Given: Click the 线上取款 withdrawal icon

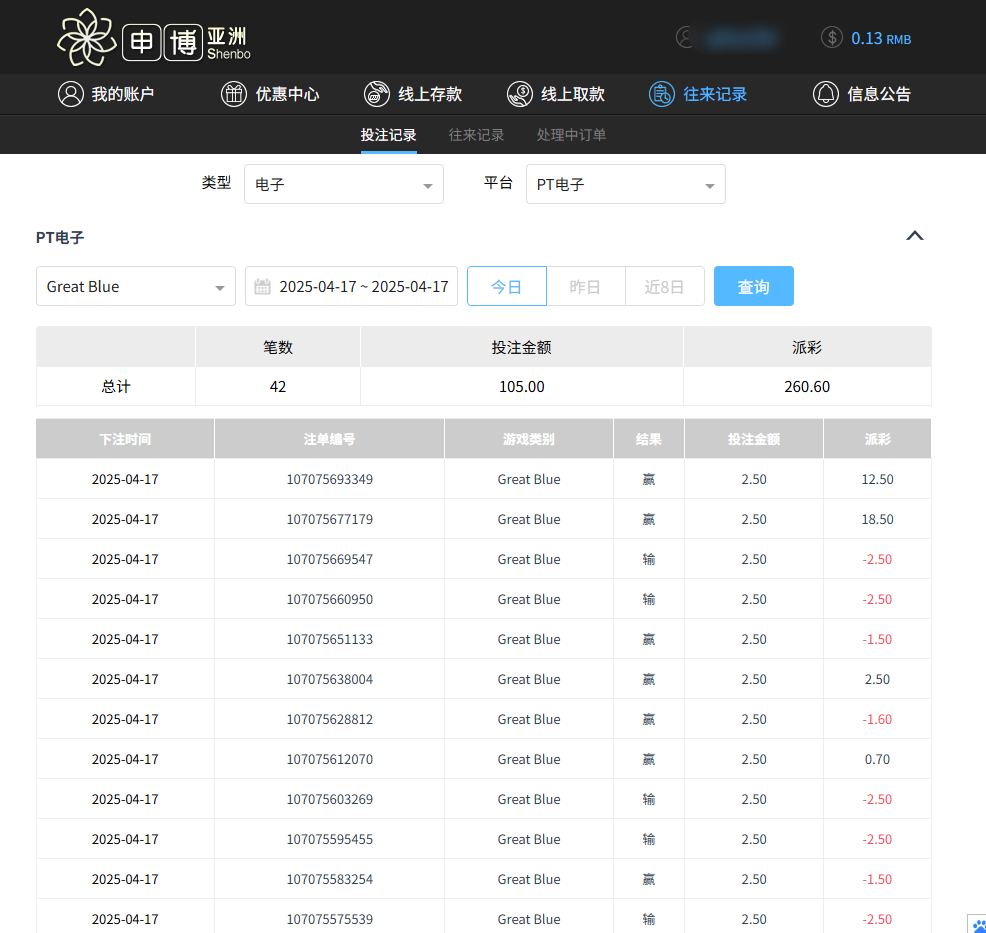Looking at the screenshot, I should (x=520, y=94).
